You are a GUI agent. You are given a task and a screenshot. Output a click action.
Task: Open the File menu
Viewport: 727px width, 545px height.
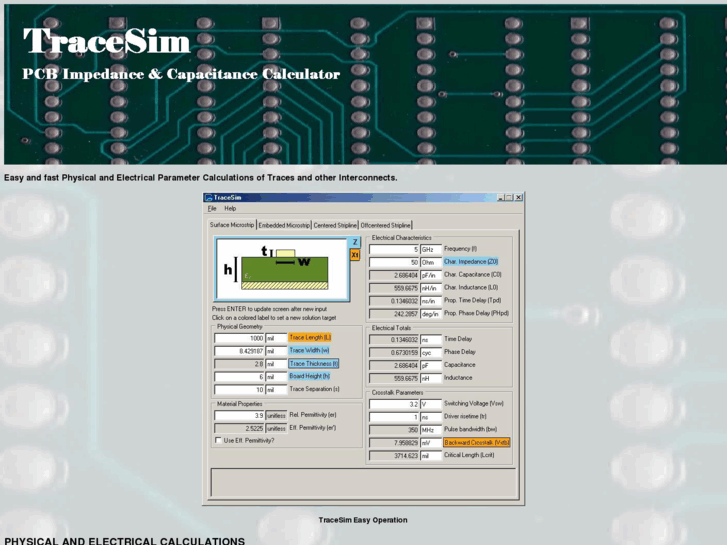click(211, 209)
